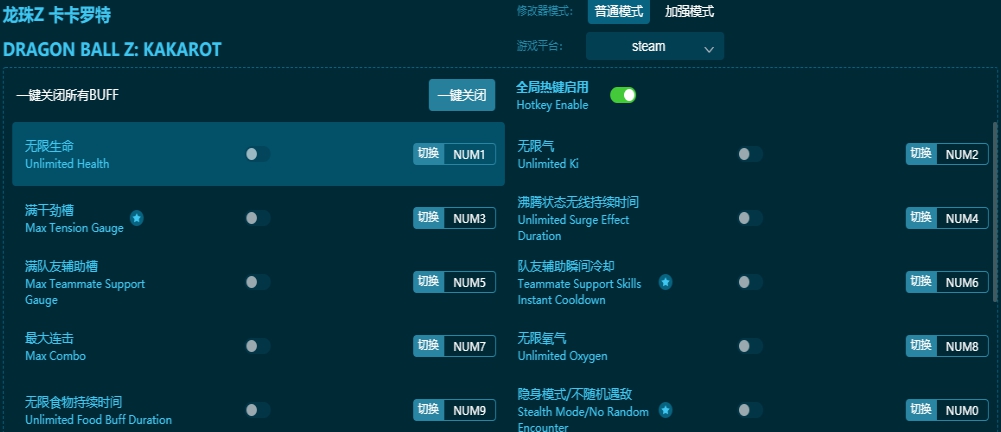Viewport: 1001px width, 432px height.
Task: Click the 一键关闭 button
Action: [x=462, y=95]
